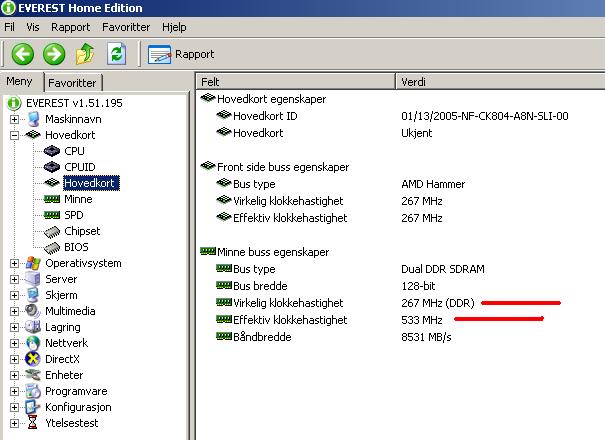This screenshot has width=605, height=440.
Task: Open the Fil menu
Action: tap(9, 27)
